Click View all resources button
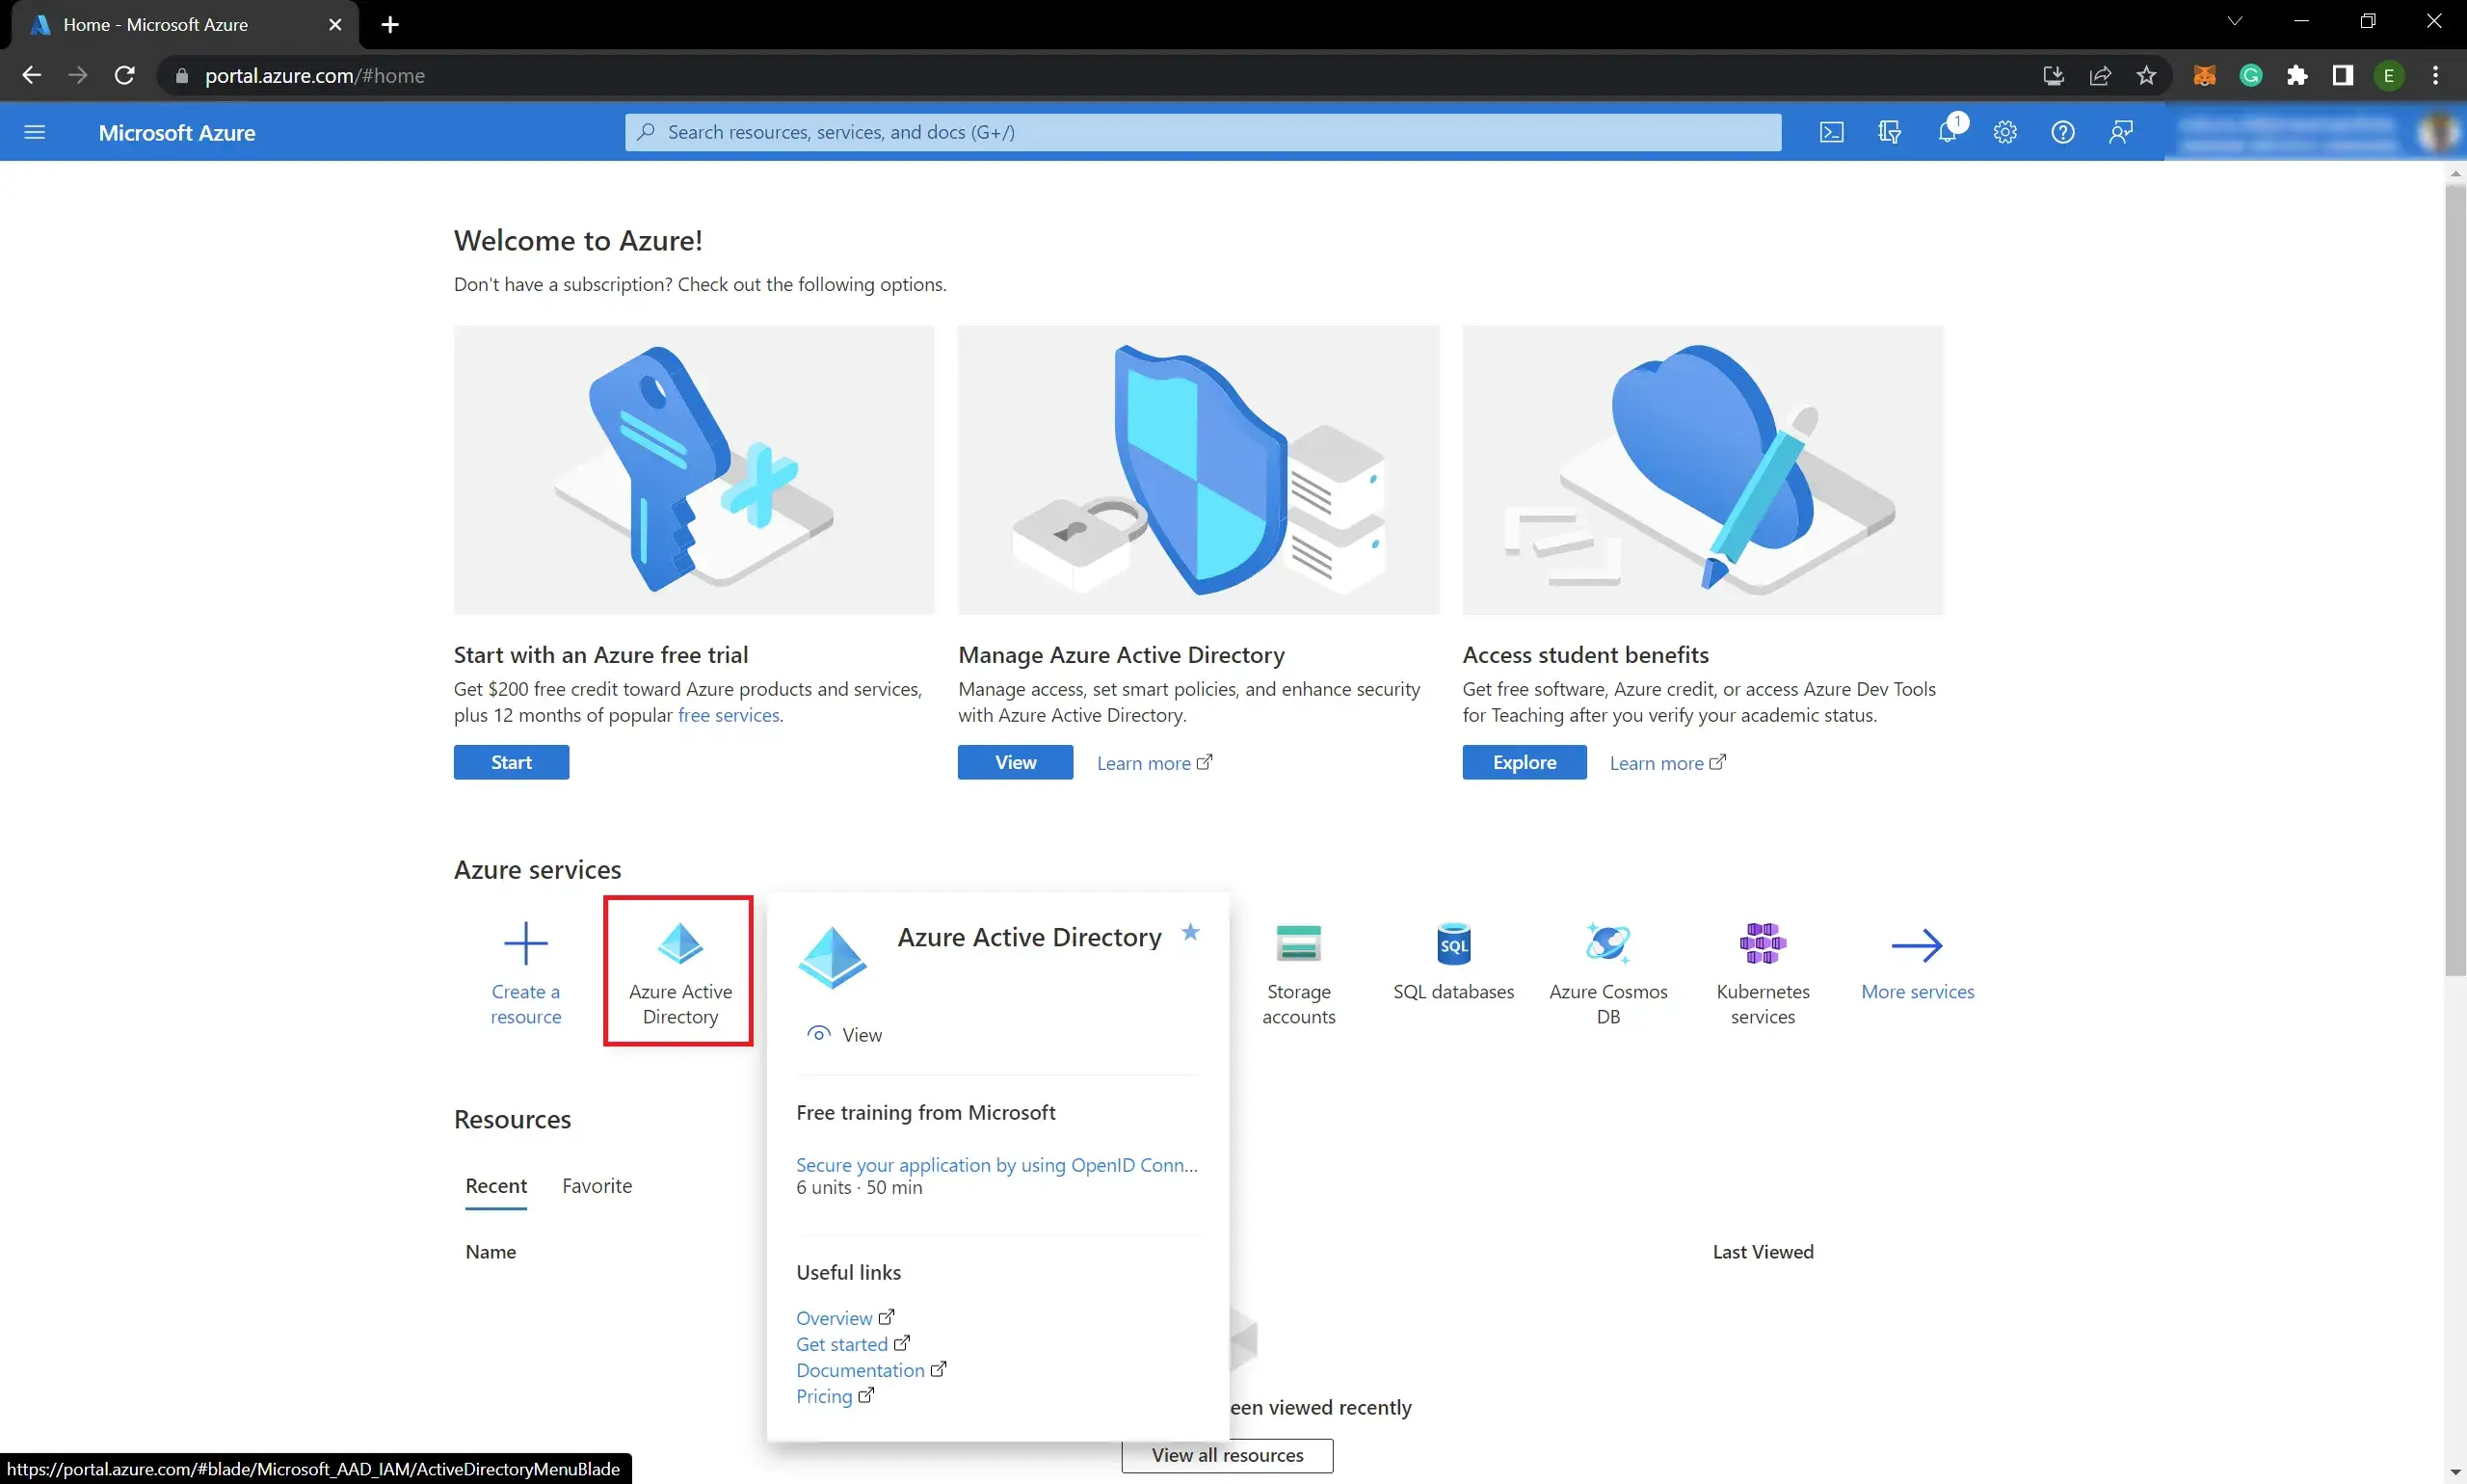 click(1227, 1455)
